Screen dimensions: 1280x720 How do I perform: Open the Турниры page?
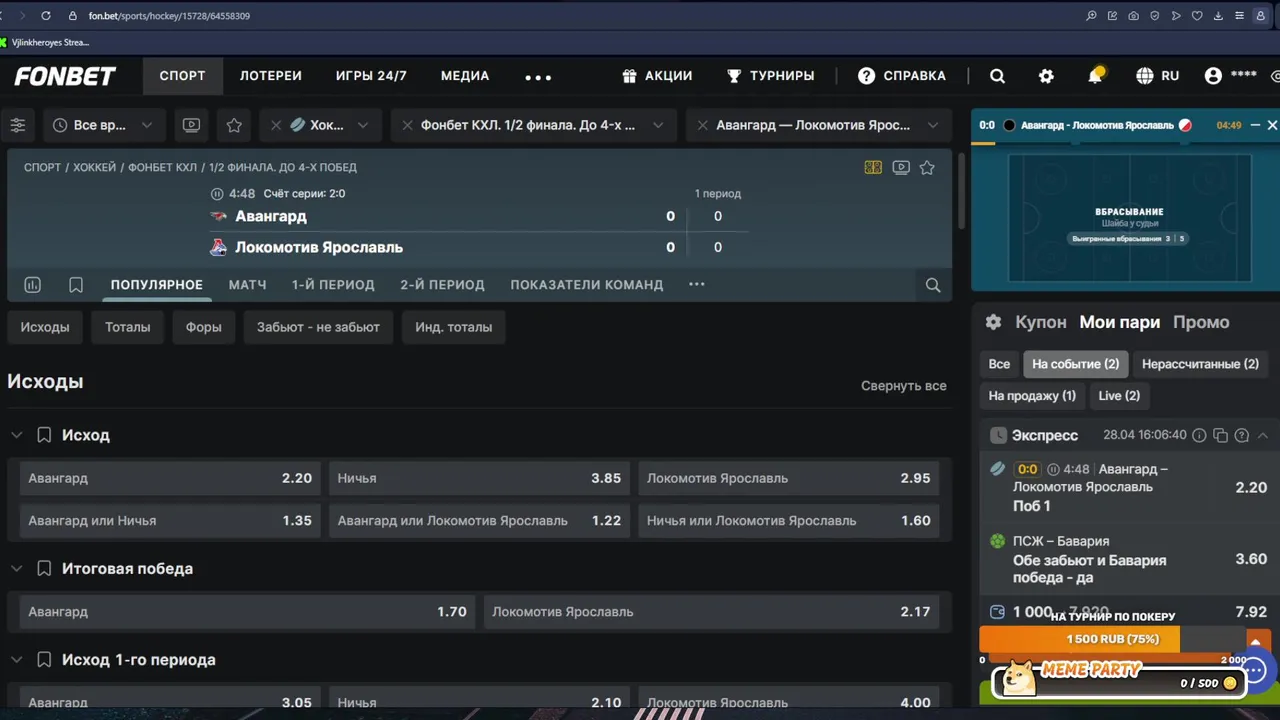[x=770, y=76]
